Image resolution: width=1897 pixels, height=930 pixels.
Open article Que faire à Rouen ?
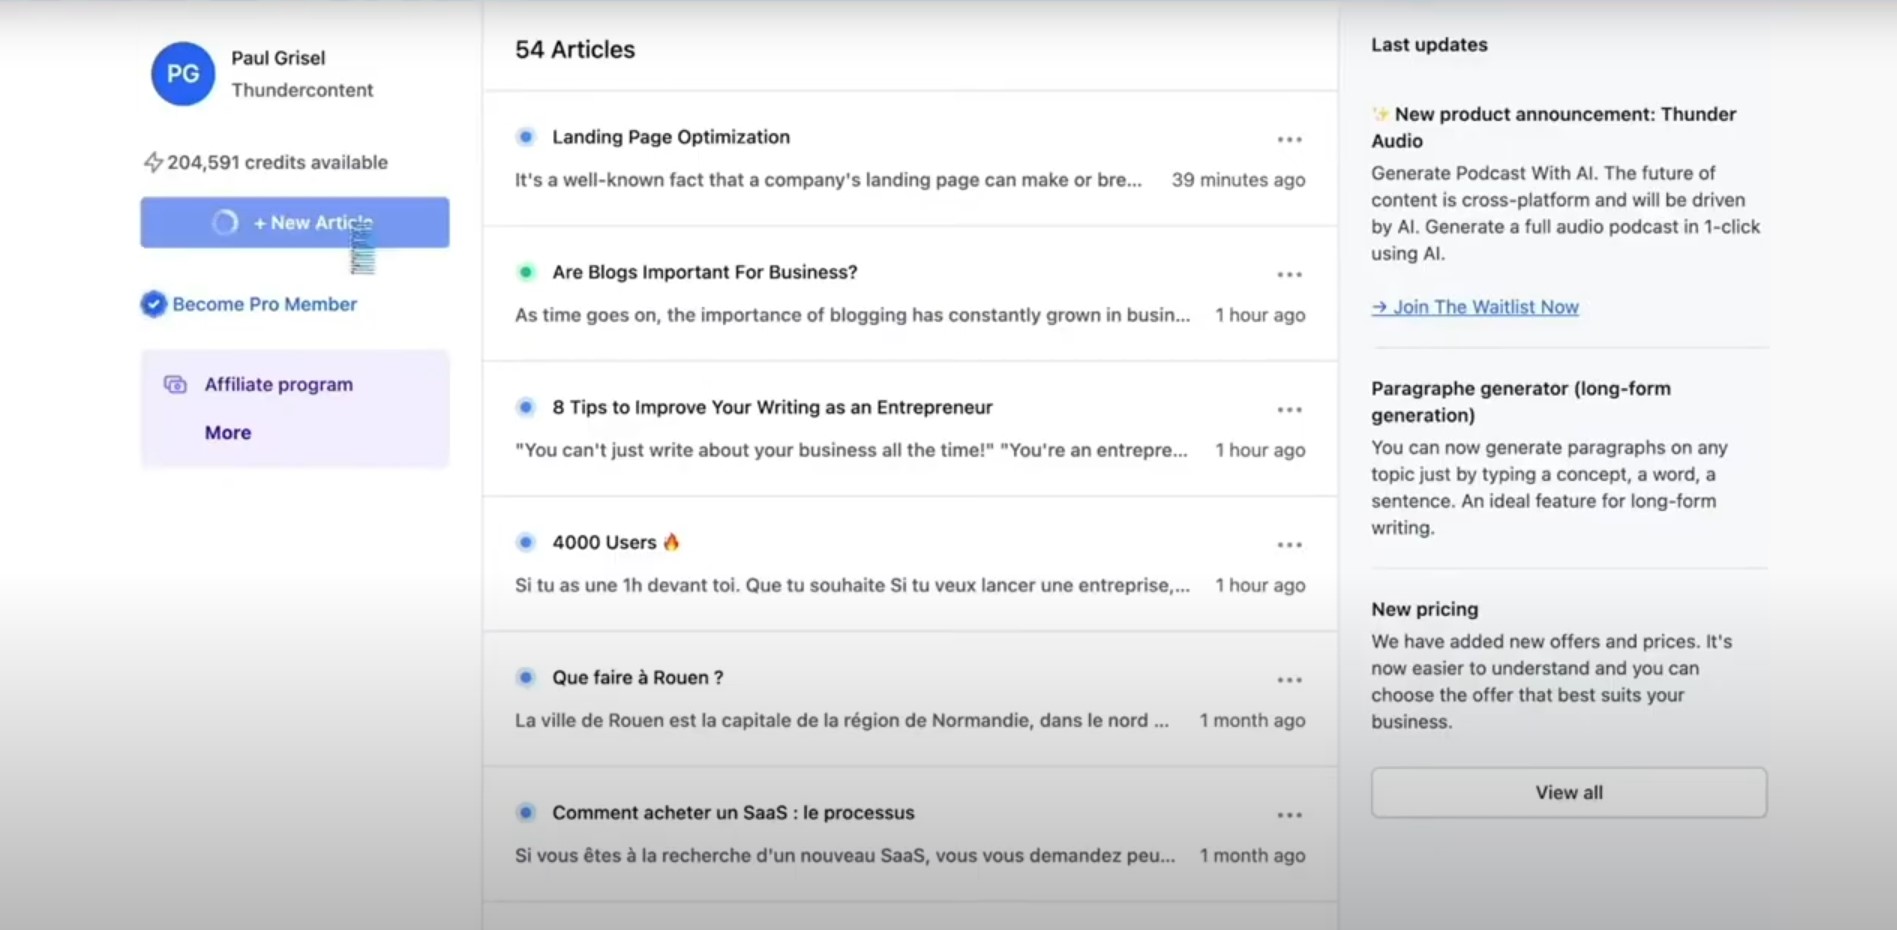[x=638, y=677]
